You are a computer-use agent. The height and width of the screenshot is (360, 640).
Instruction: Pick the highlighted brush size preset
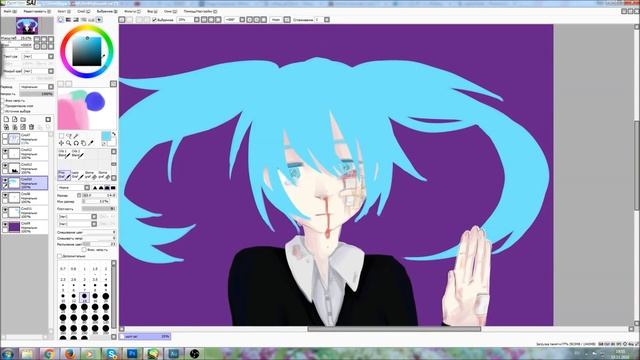tap(84, 297)
